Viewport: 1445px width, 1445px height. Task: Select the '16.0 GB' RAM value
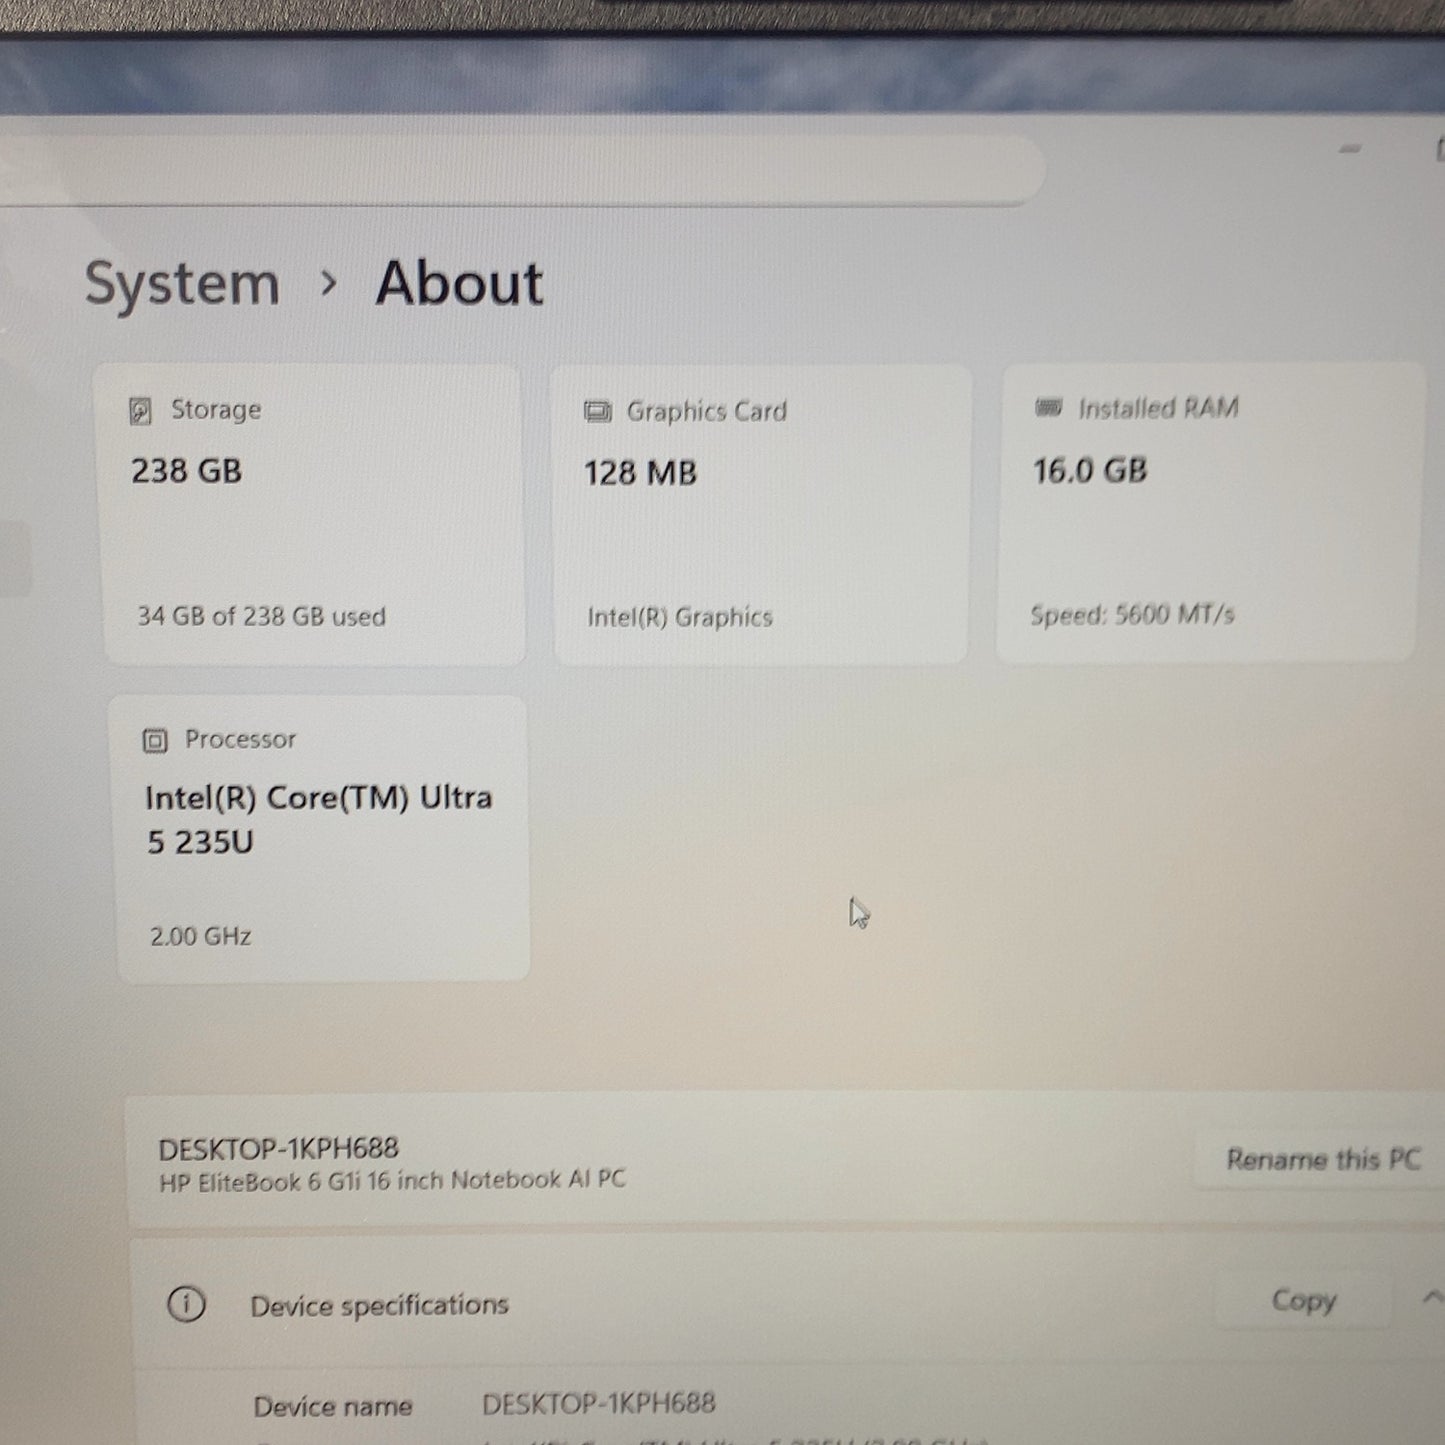click(x=1090, y=470)
